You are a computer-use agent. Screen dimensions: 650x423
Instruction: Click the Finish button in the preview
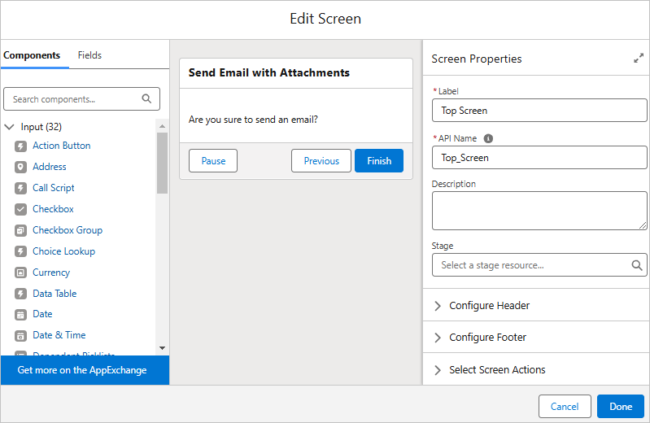[x=379, y=161]
